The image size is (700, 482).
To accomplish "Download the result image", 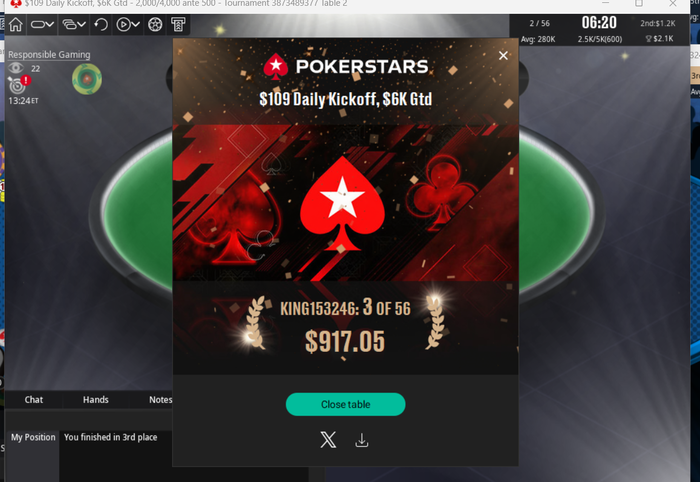I will coord(362,440).
